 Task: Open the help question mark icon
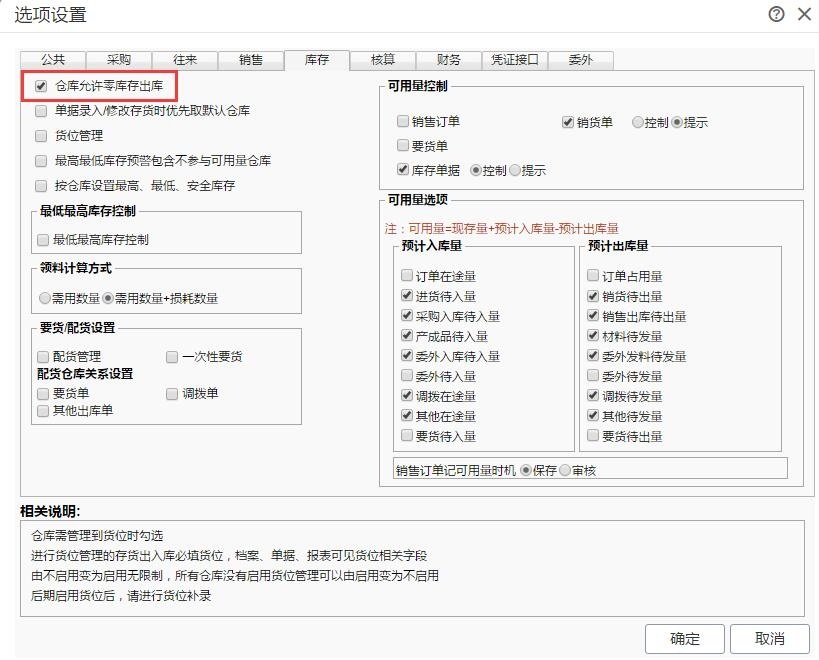click(x=776, y=14)
